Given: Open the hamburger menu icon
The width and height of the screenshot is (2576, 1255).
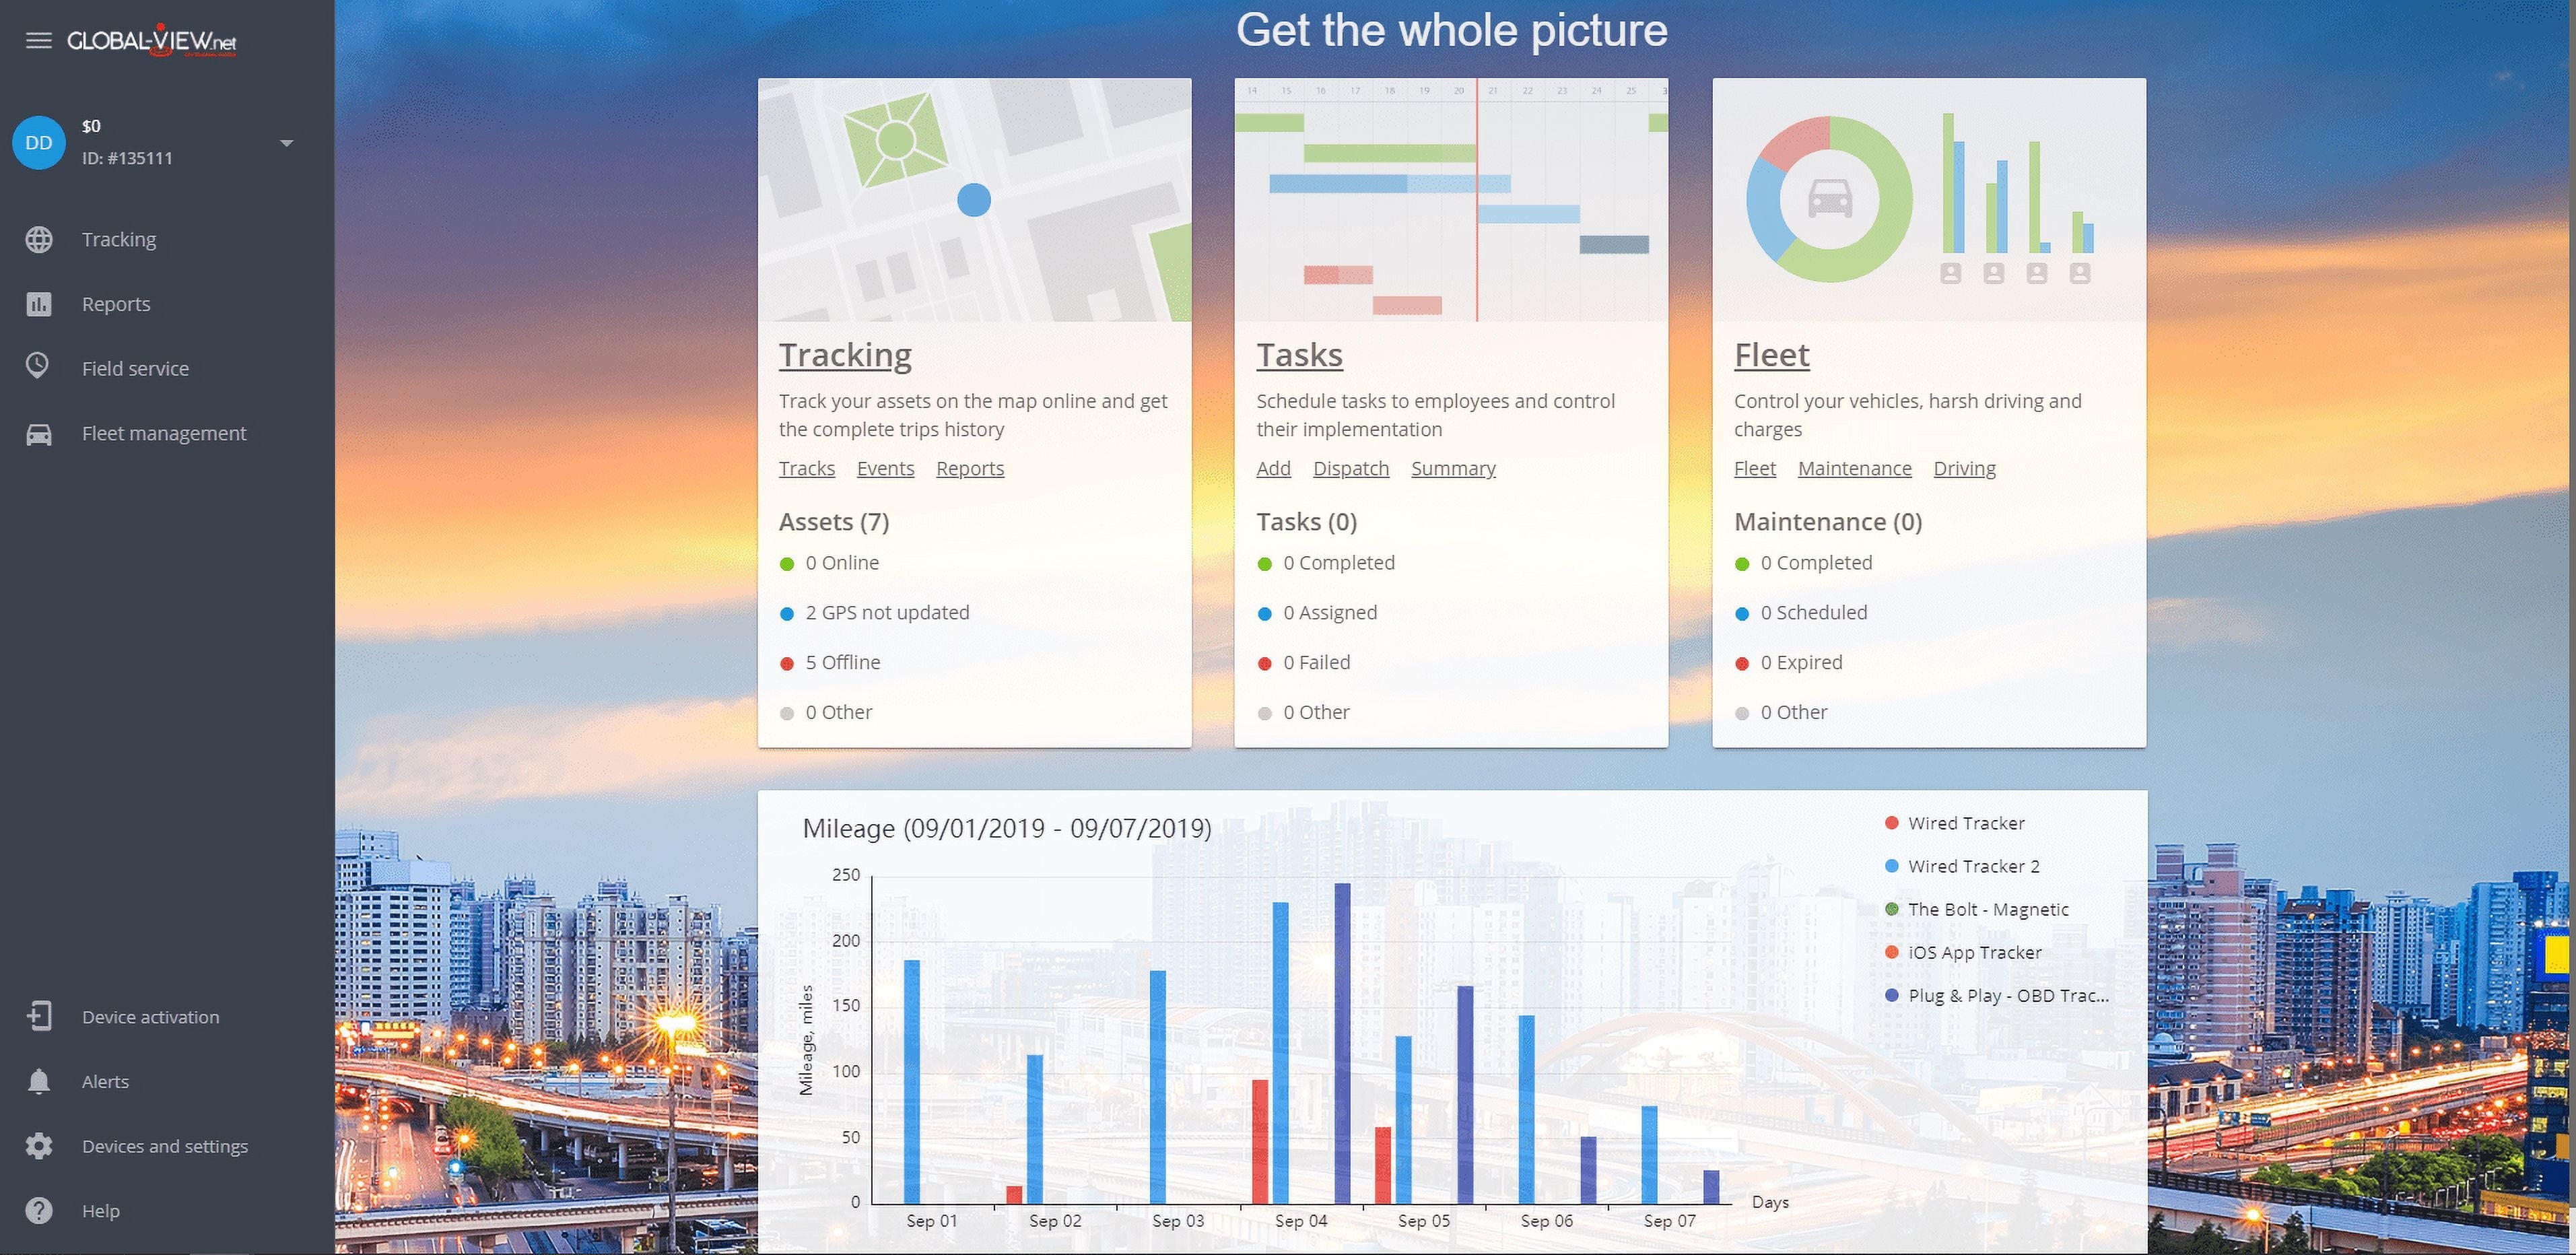Looking at the screenshot, I should pos(38,41).
